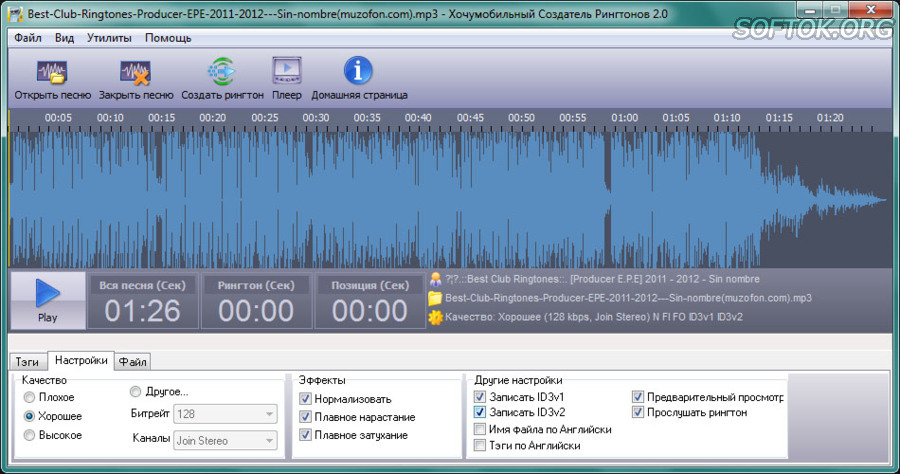Click the timeline ruler at 00:45
The image size is (900, 474).
470,118
